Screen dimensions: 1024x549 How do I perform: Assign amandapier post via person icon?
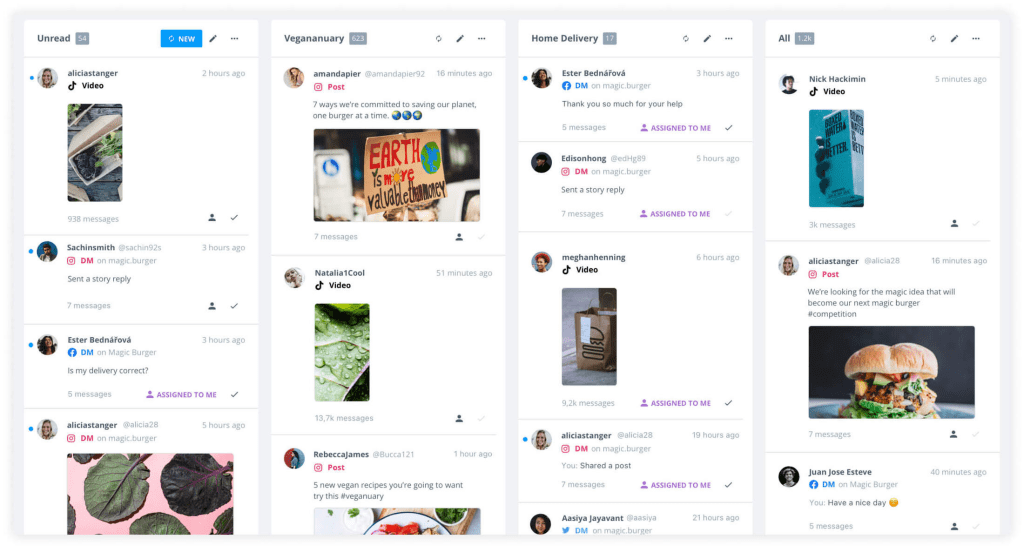click(x=459, y=237)
